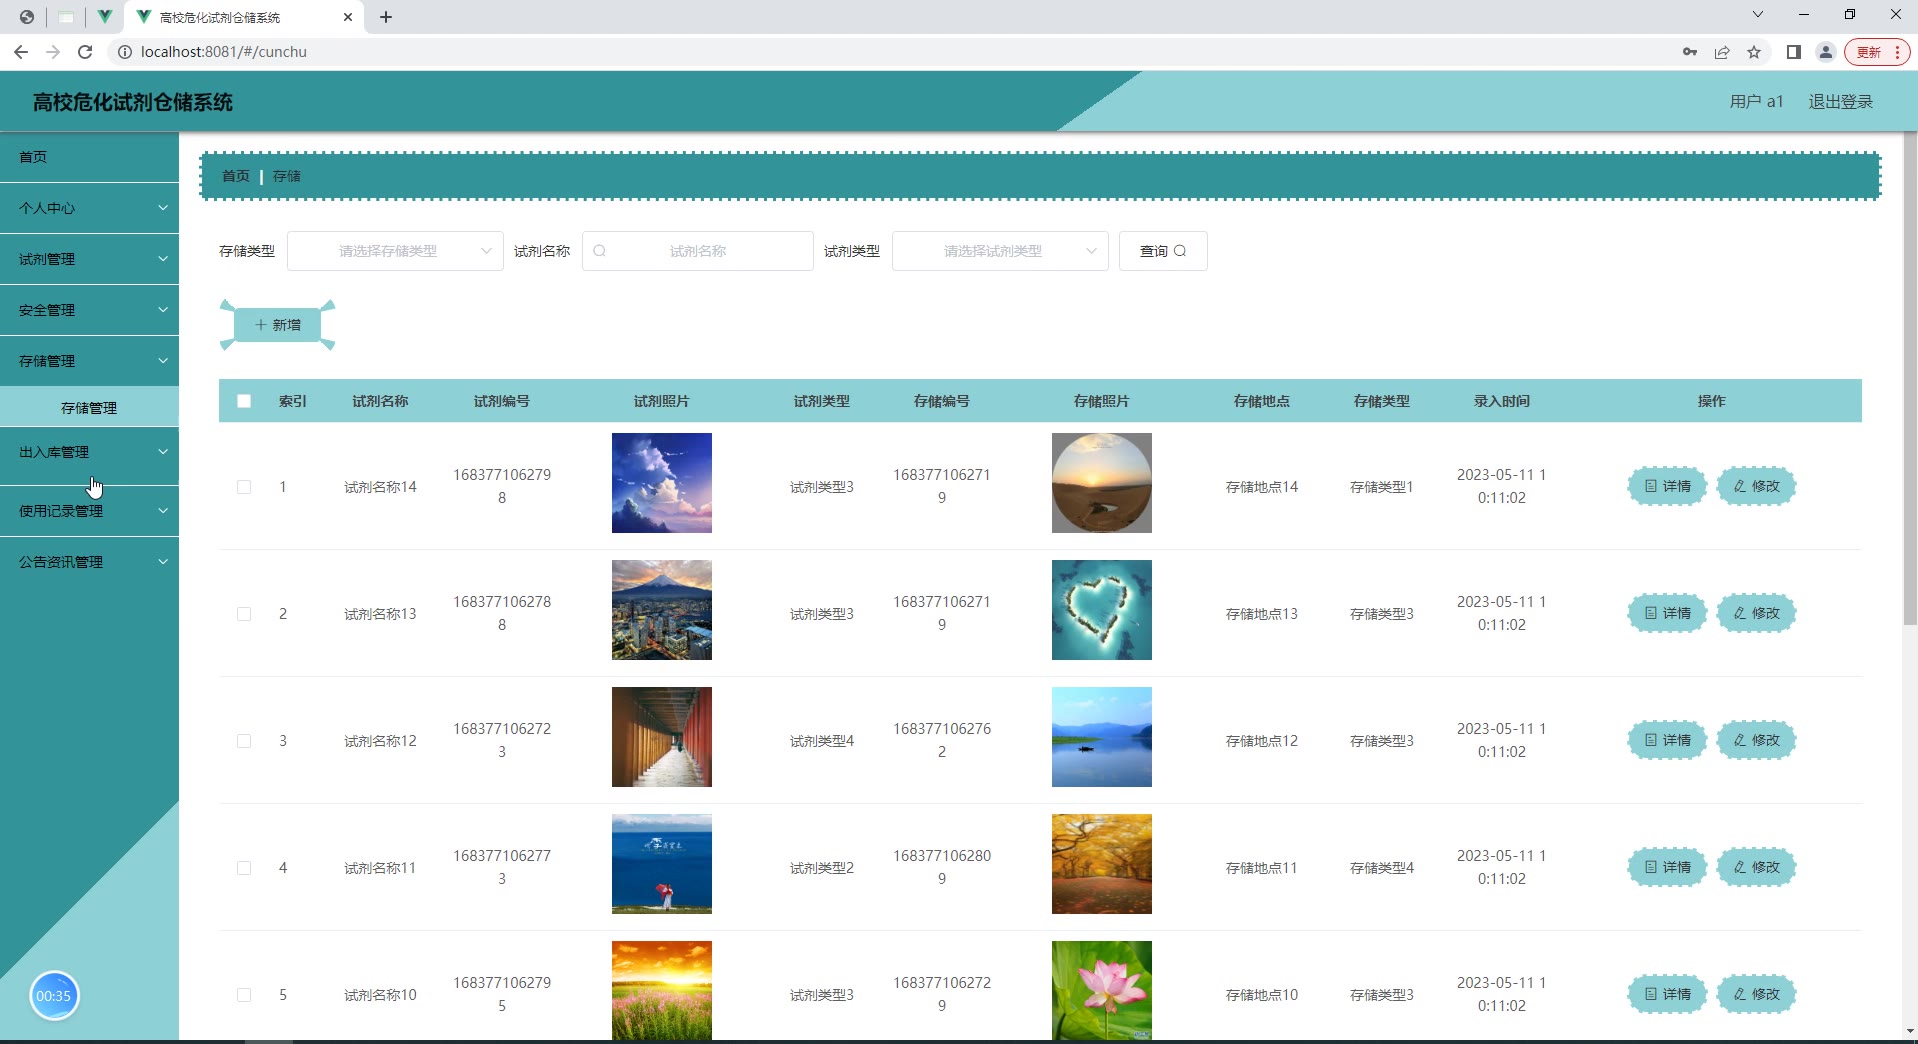The image size is (1918, 1044).
Task: Go to 首页 in the sidebar
Action: click(89, 157)
